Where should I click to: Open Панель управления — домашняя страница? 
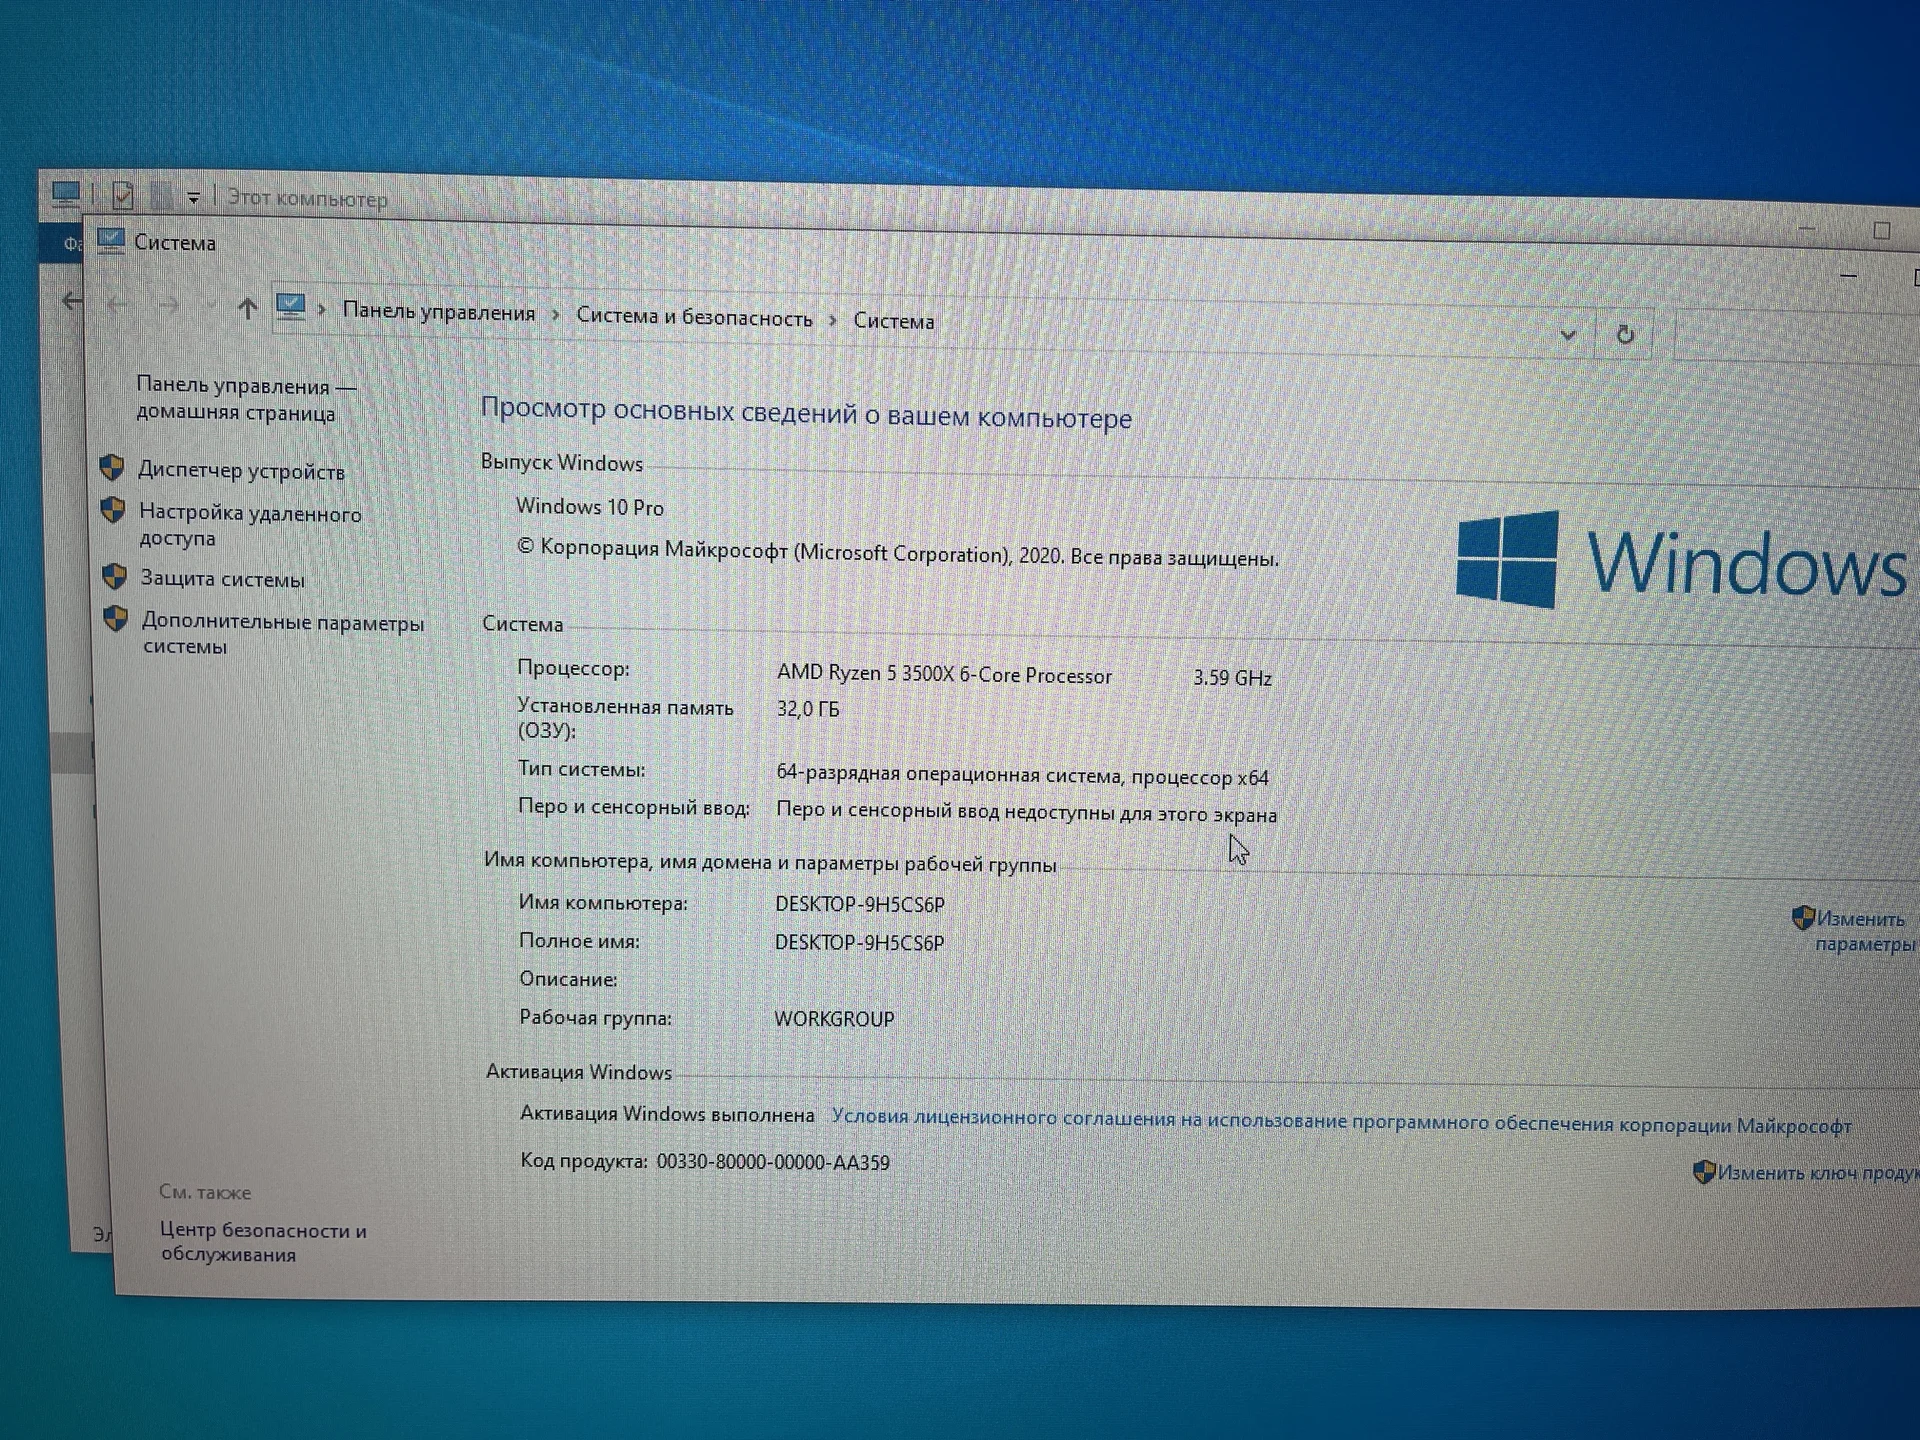click(x=246, y=399)
